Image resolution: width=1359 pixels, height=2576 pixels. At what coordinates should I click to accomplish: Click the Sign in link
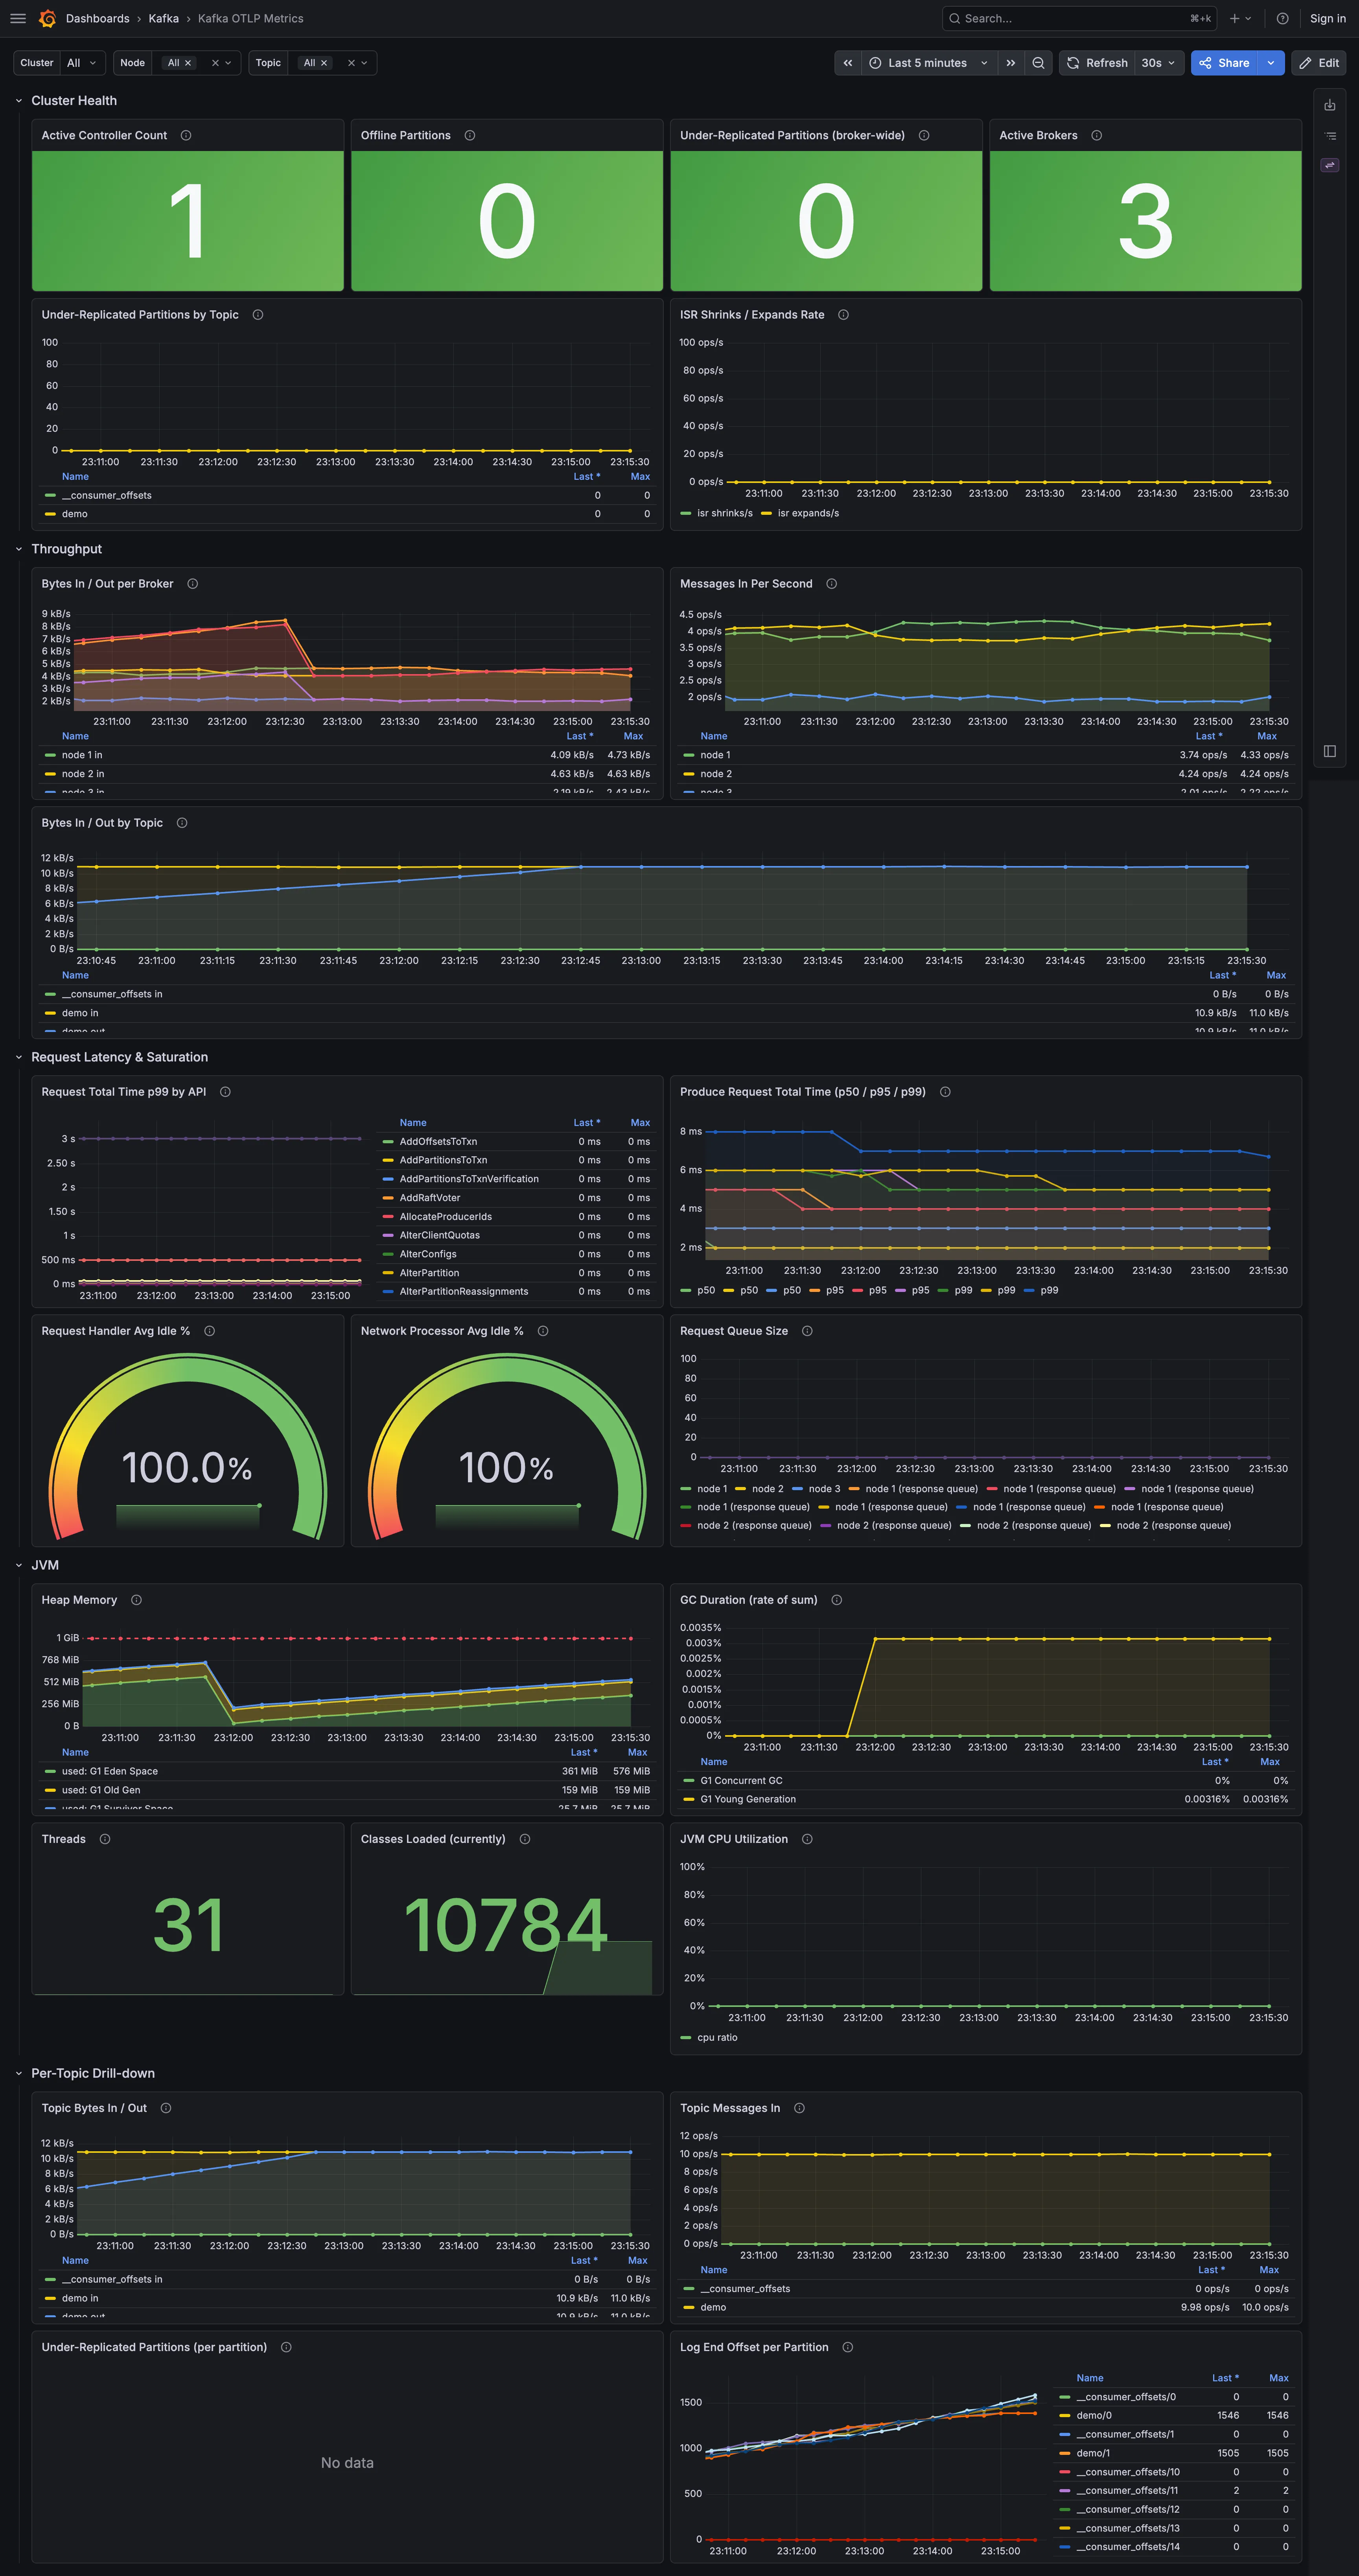click(x=1327, y=18)
